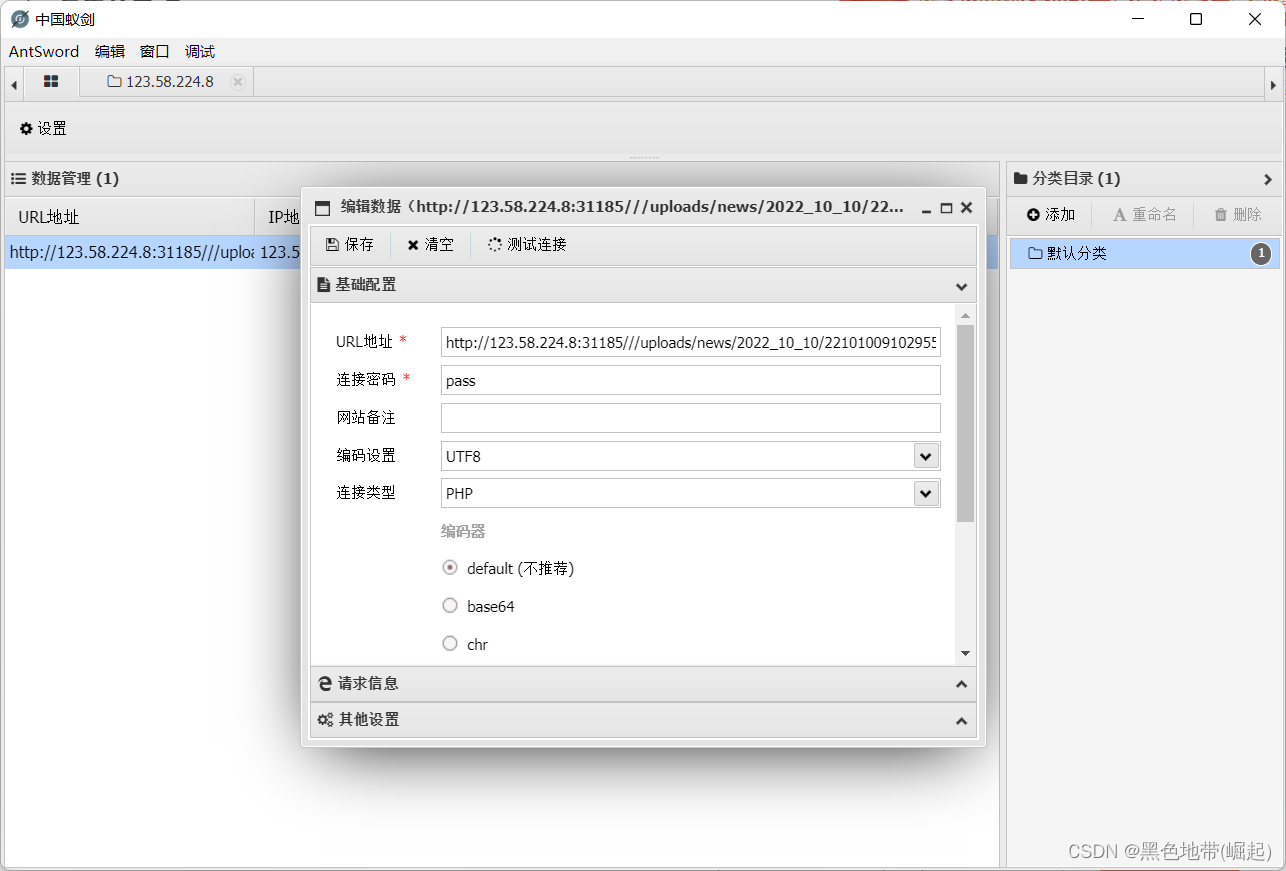Select the 默认分类 category
The width and height of the screenshot is (1286, 871).
[1144, 253]
